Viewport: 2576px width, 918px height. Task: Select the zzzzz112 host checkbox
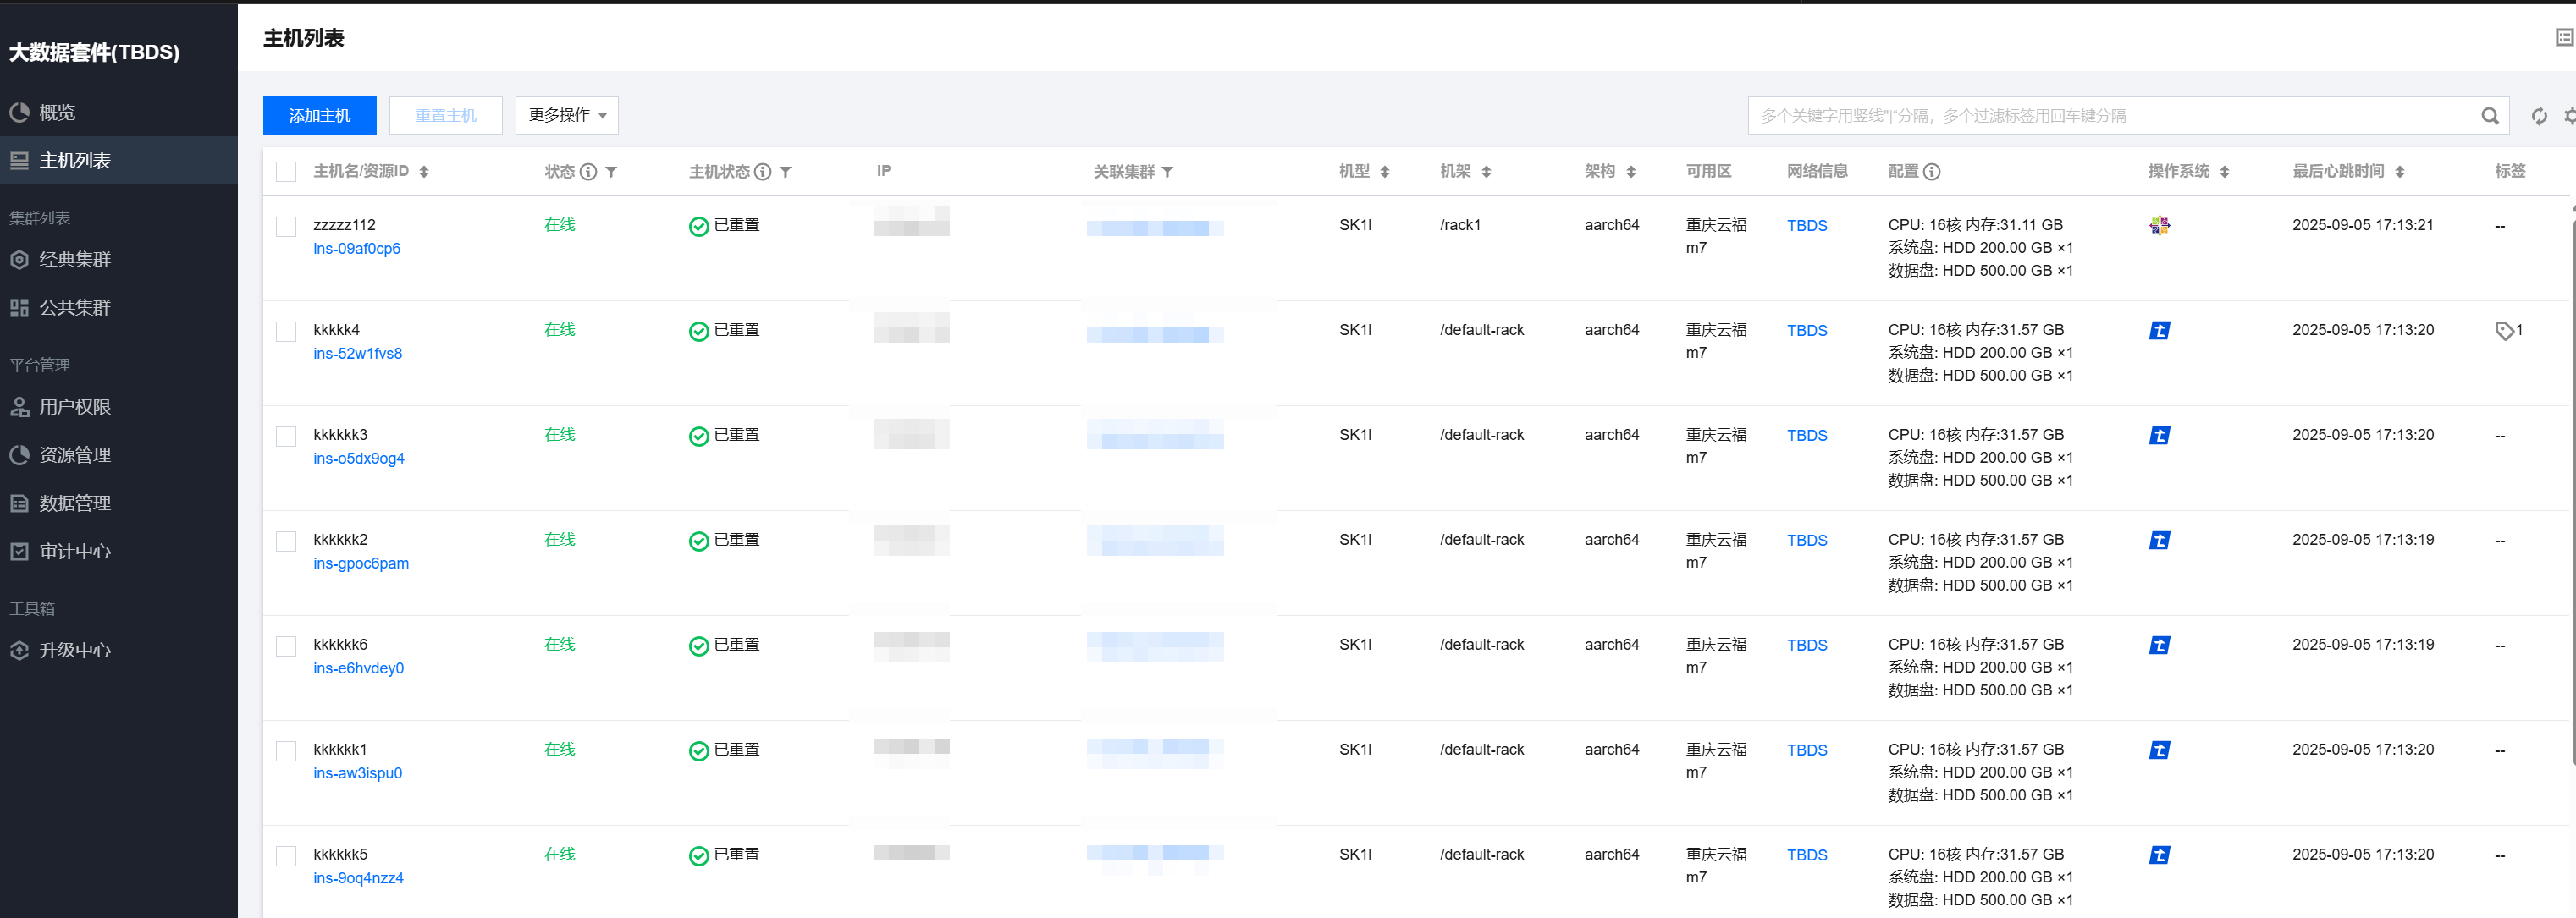pyautogui.click(x=286, y=226)
